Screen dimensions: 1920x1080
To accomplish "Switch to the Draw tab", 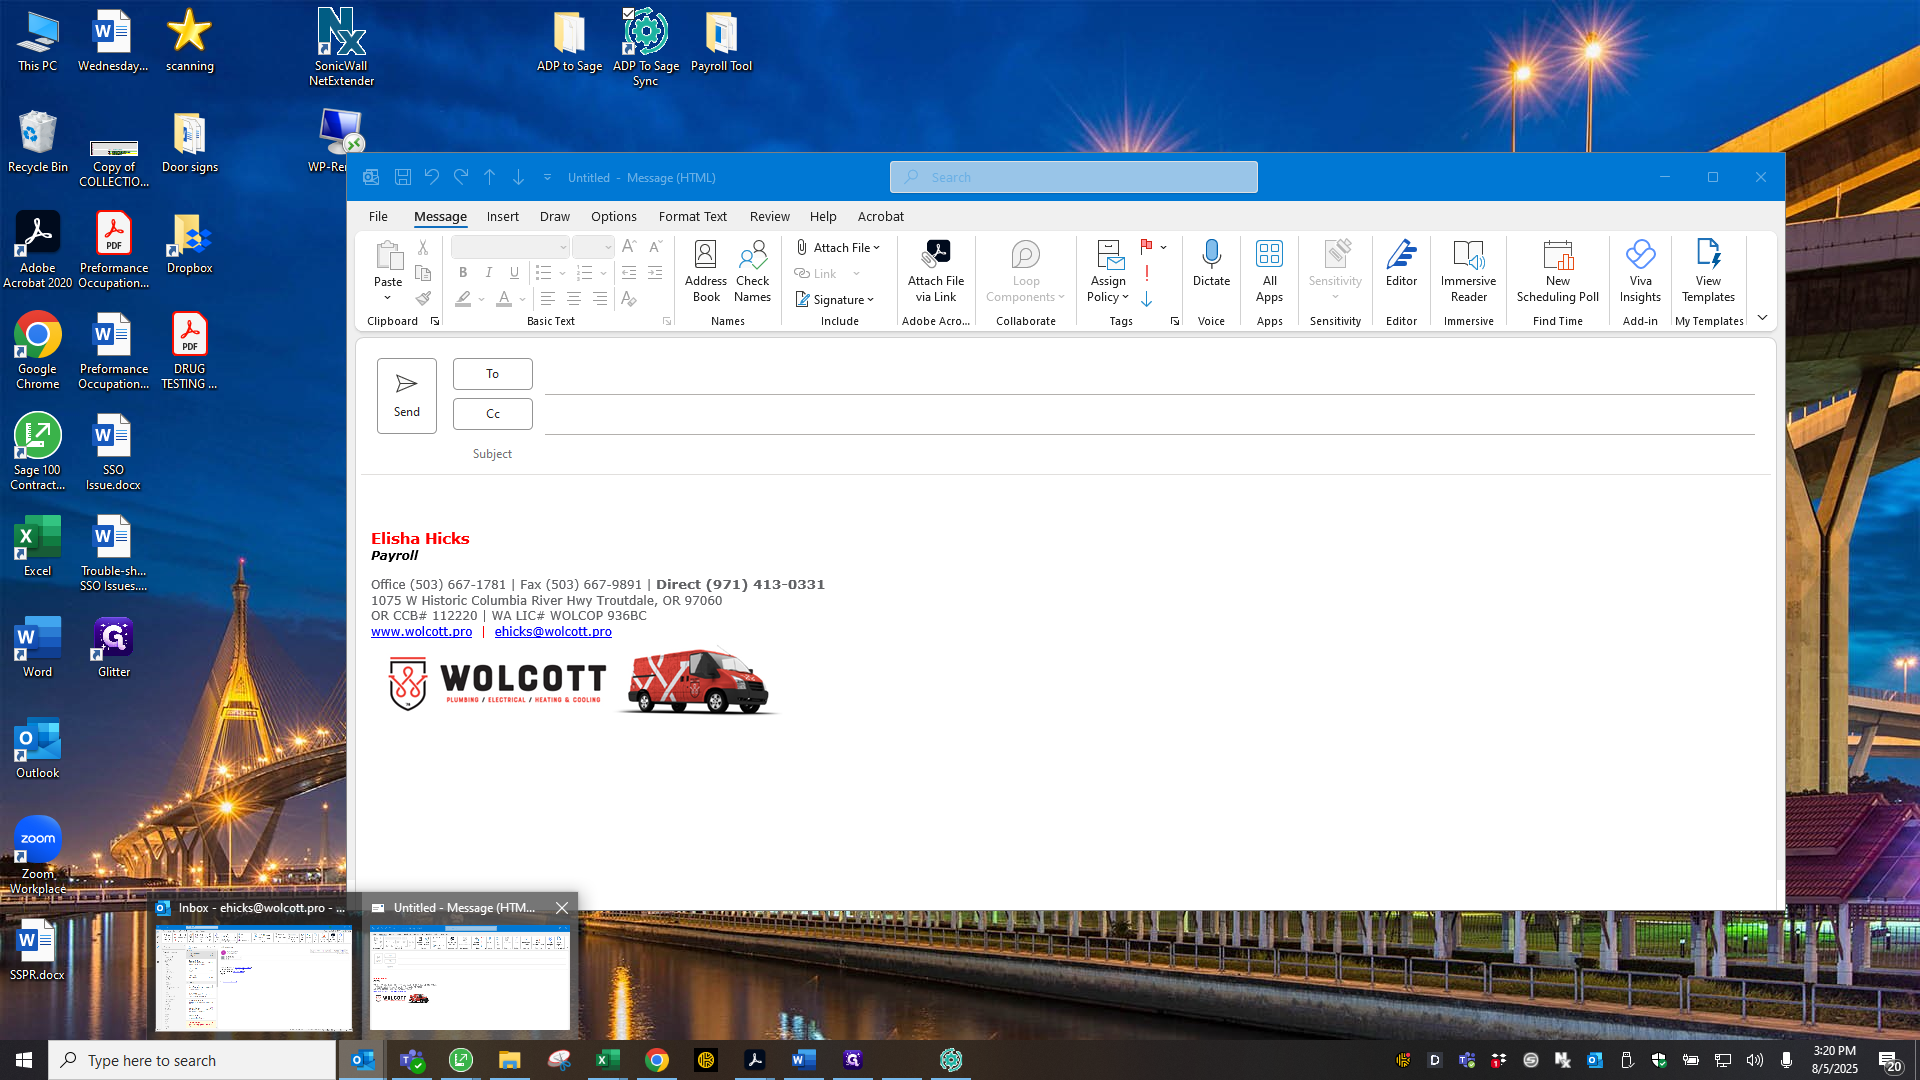I will [554, 217].
